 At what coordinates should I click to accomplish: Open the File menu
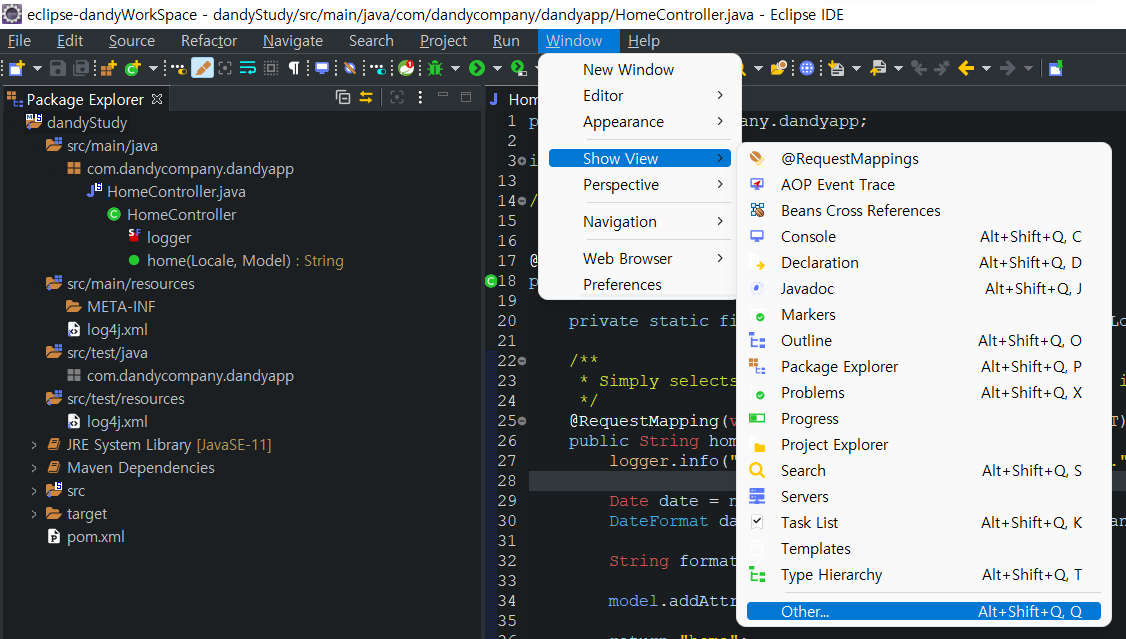click(x=19, y=41)
